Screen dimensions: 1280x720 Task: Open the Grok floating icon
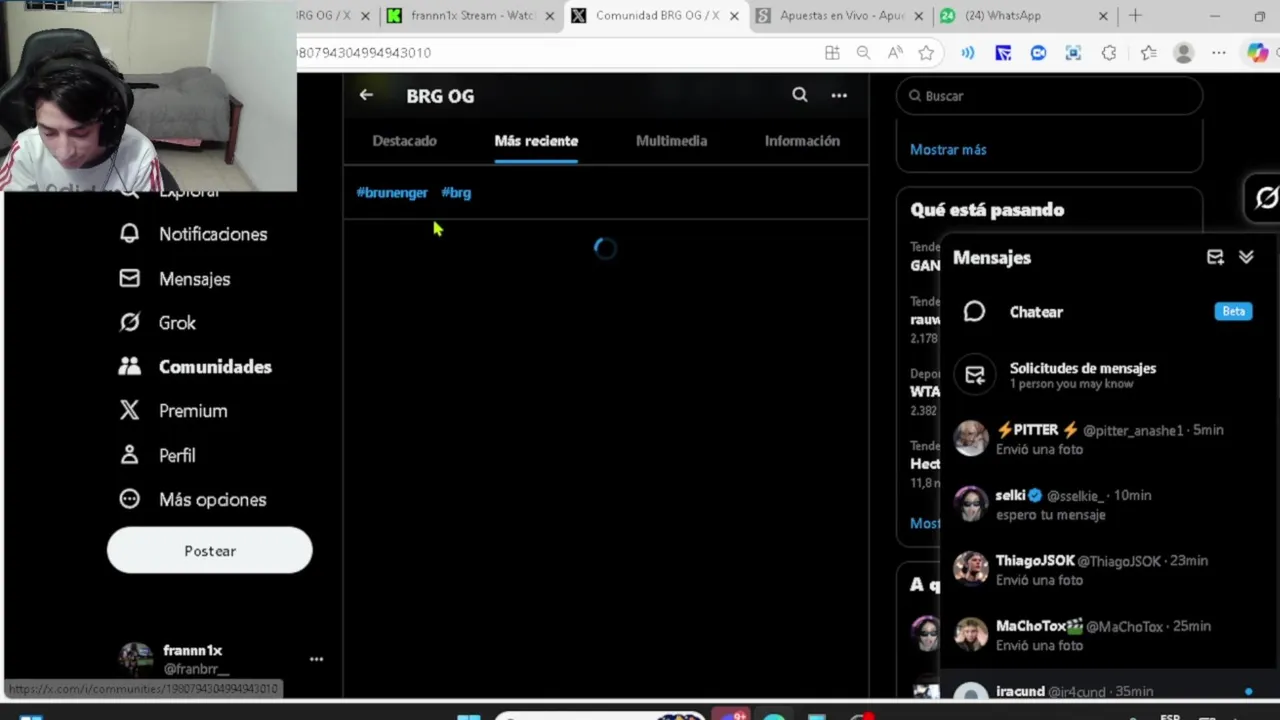pos(1265,198)
